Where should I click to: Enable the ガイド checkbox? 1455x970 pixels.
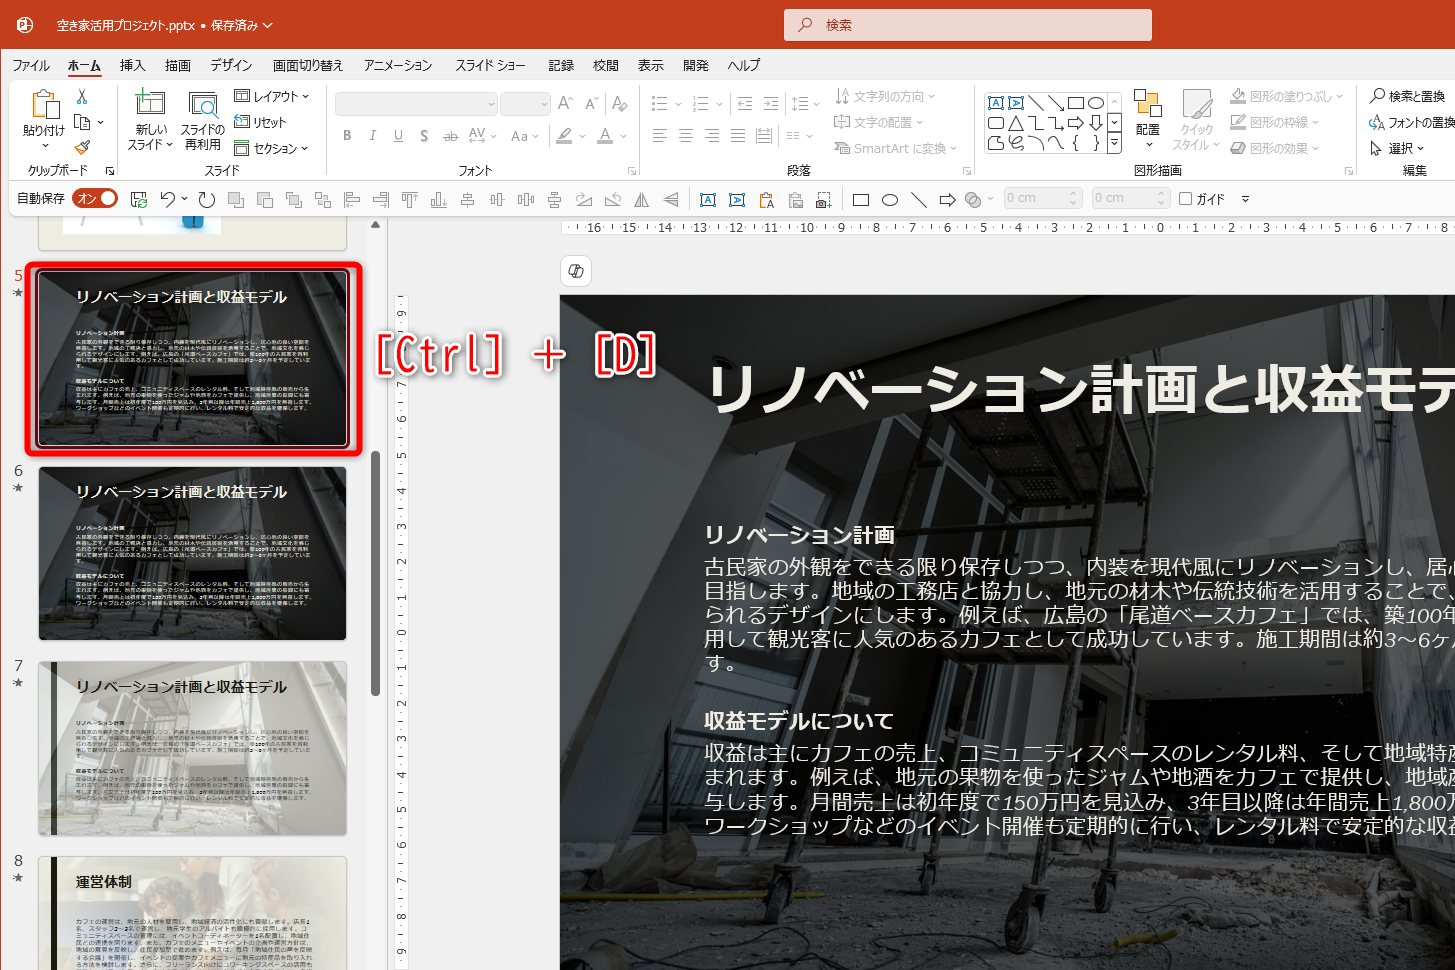(x=1184, y=198)
